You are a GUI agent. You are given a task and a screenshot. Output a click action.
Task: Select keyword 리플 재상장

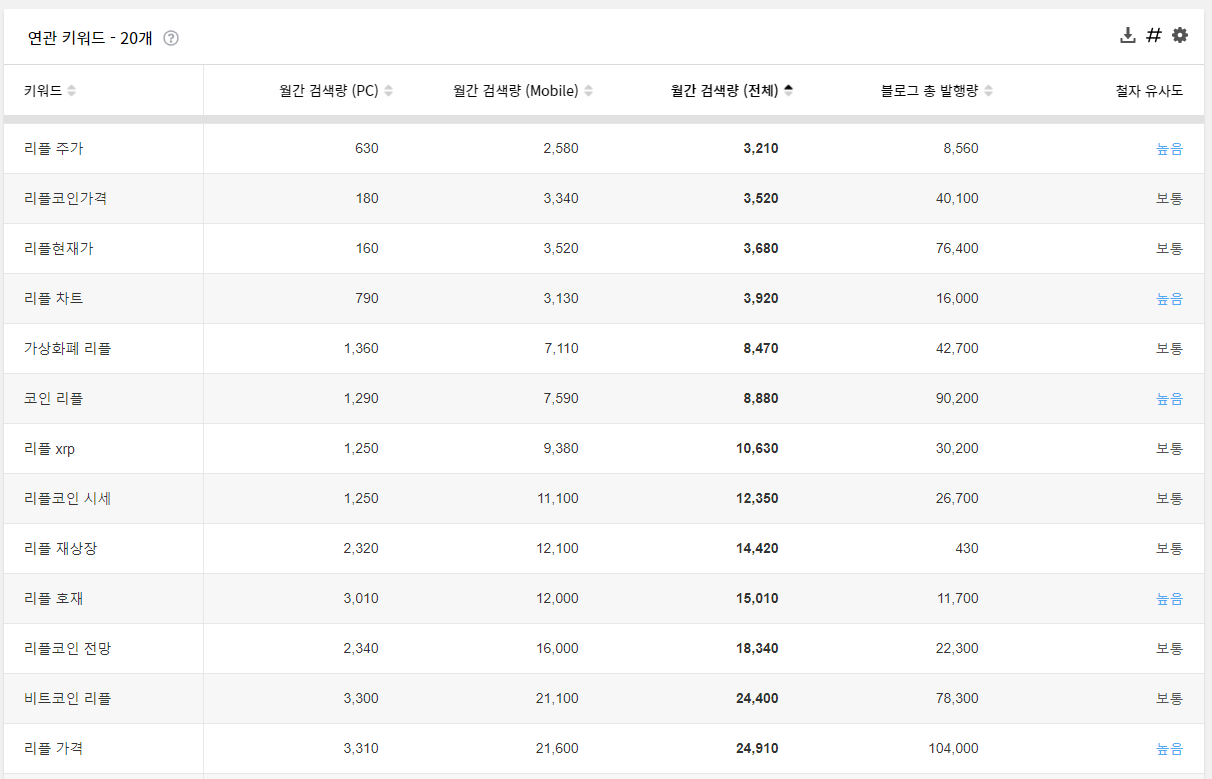(61, 549)
